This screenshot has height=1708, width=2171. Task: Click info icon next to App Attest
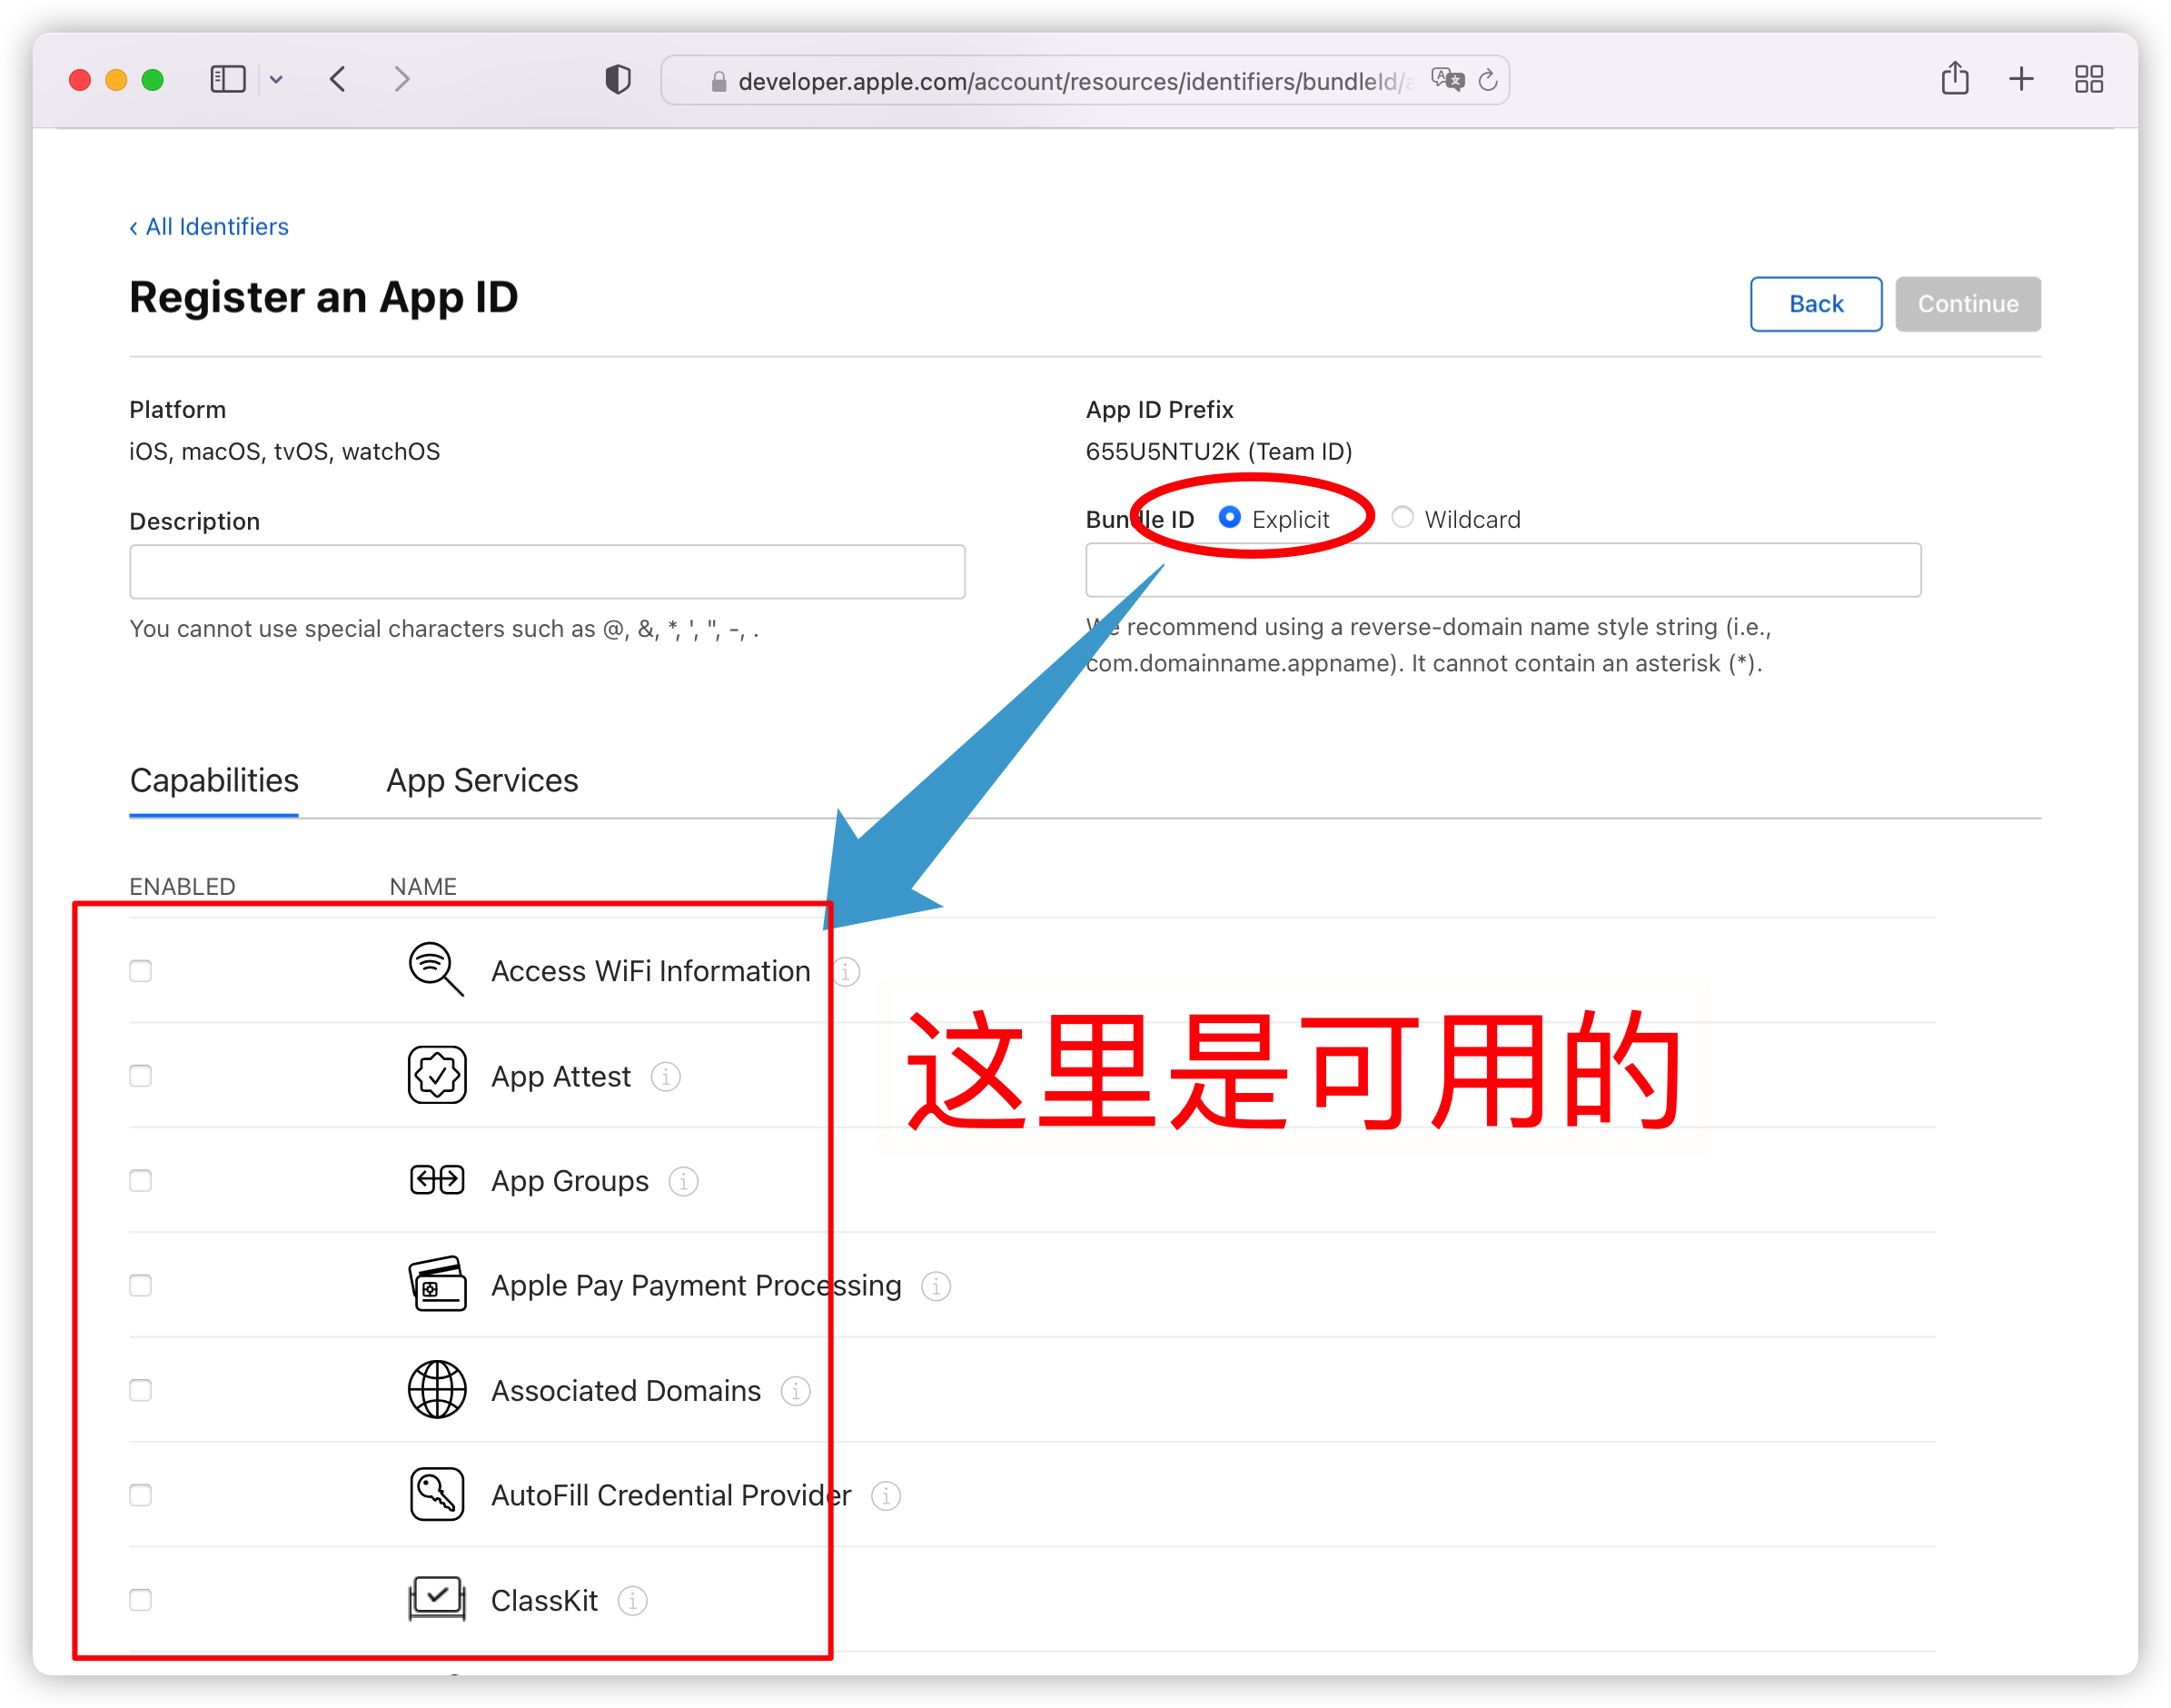[x=666, y=1077]
